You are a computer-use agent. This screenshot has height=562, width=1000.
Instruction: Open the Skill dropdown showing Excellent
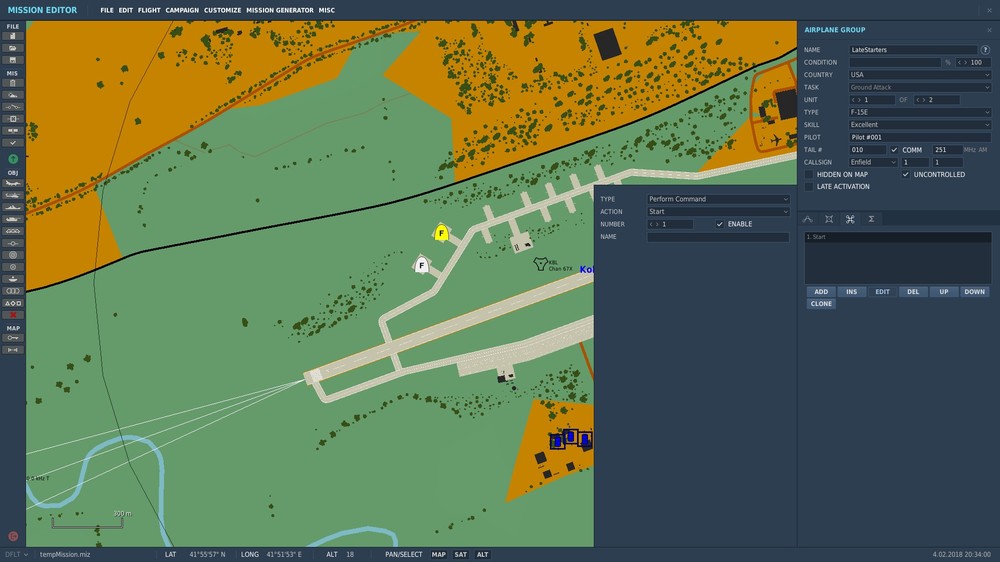pos(920,125)
